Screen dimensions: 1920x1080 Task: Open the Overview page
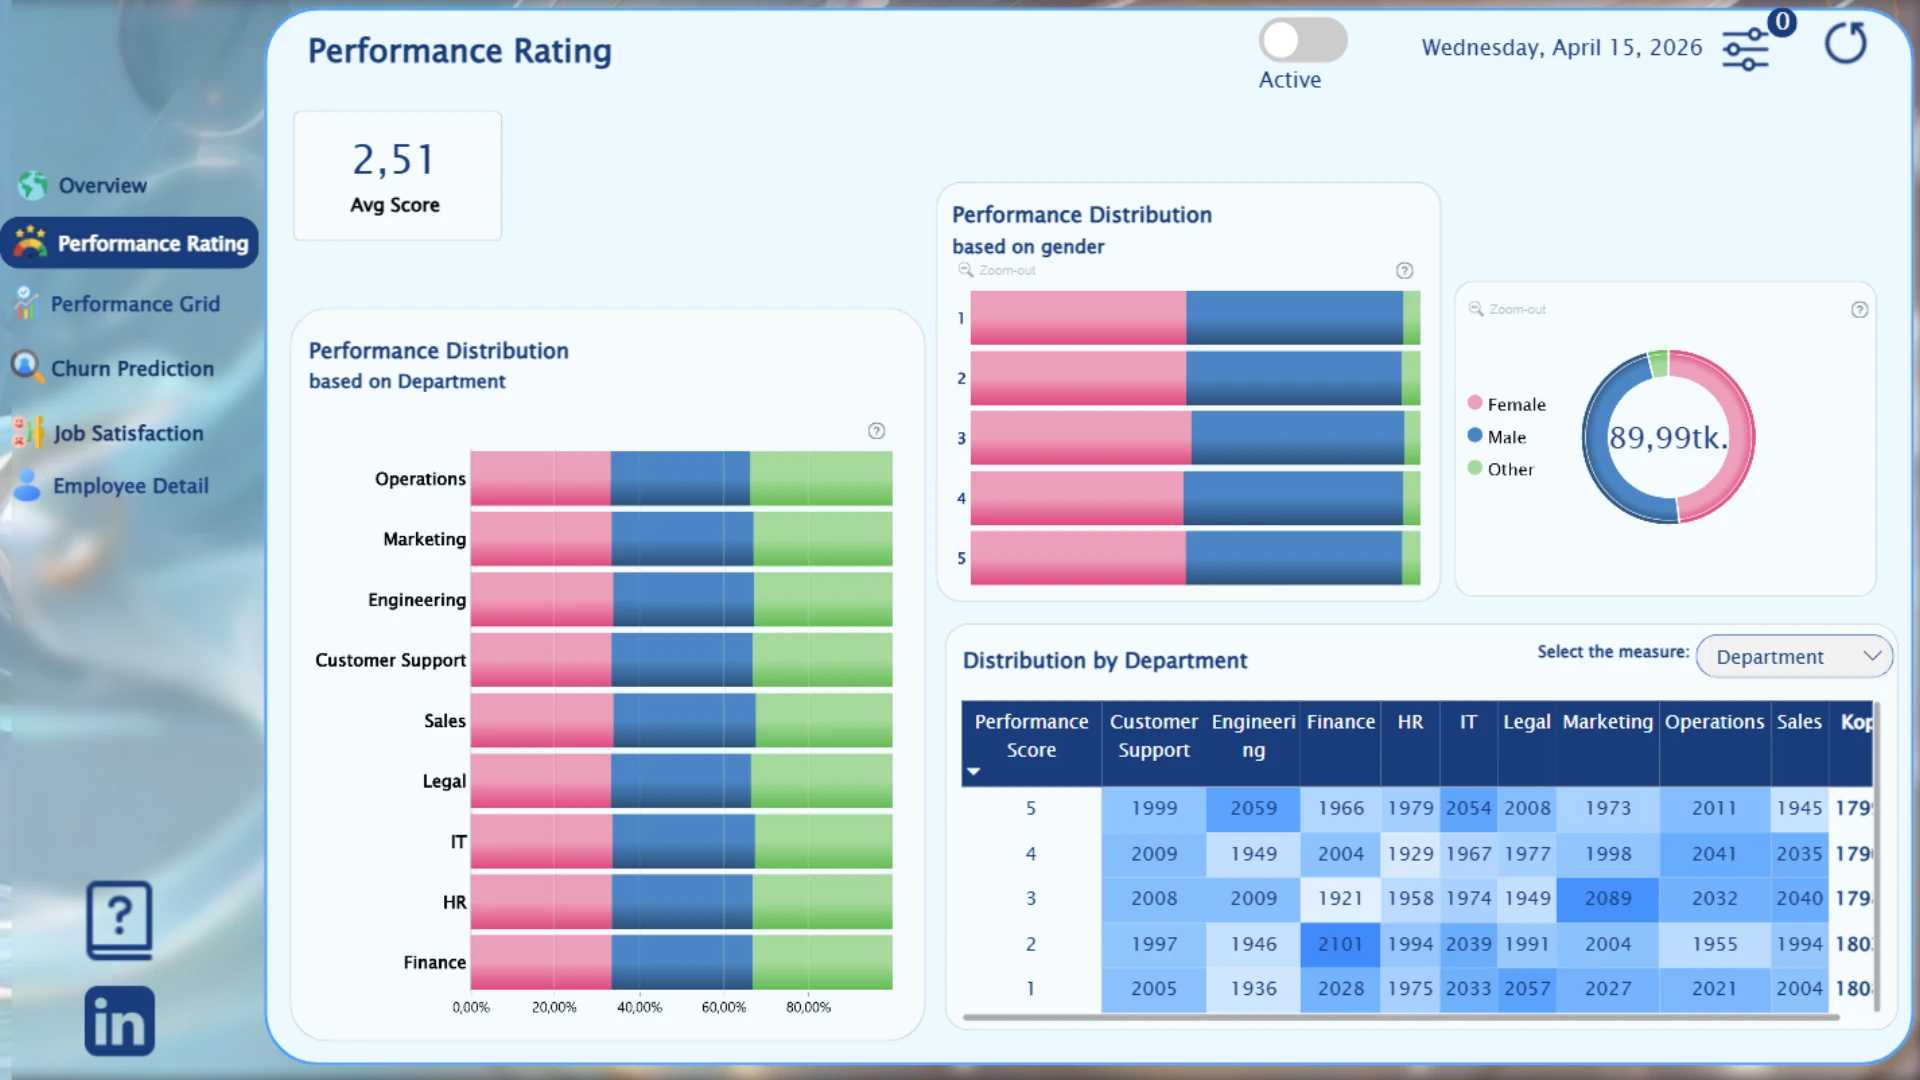(102, 185)
